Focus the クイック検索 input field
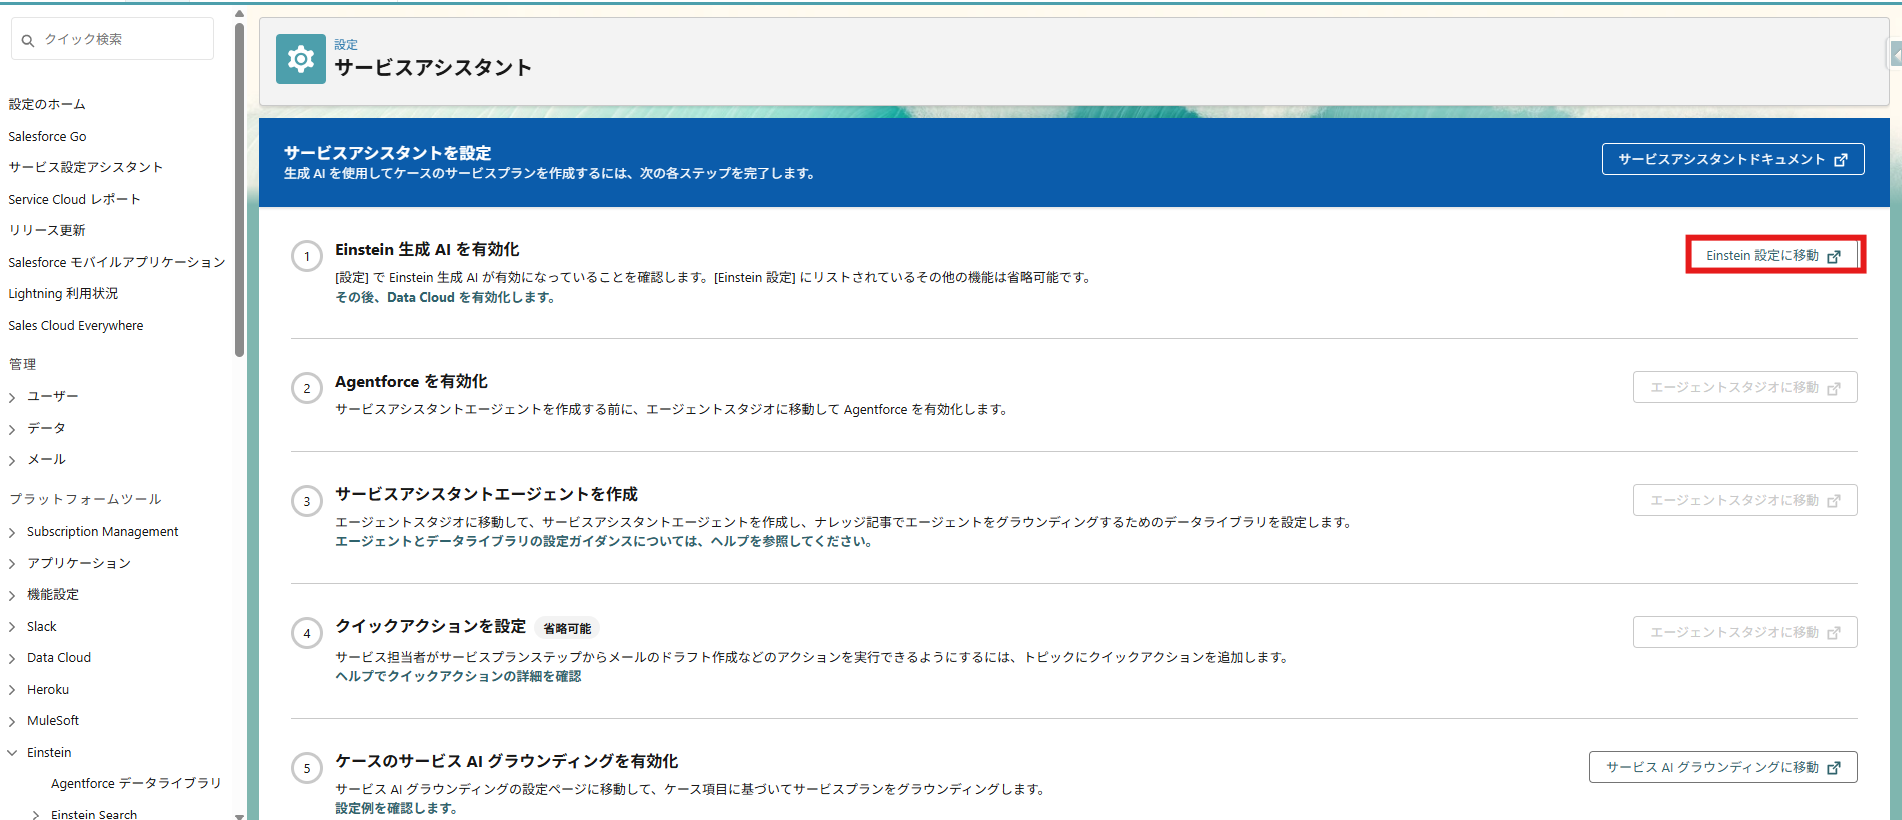The width and height of the screenshot is (1902, 820). (122, 39)
